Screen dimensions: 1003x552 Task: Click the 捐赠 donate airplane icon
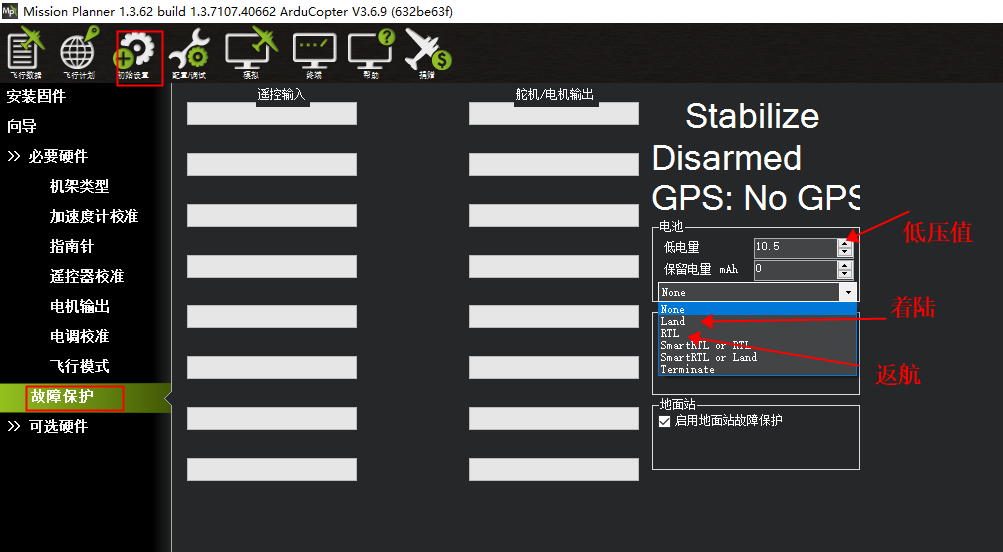coord(427,54)
